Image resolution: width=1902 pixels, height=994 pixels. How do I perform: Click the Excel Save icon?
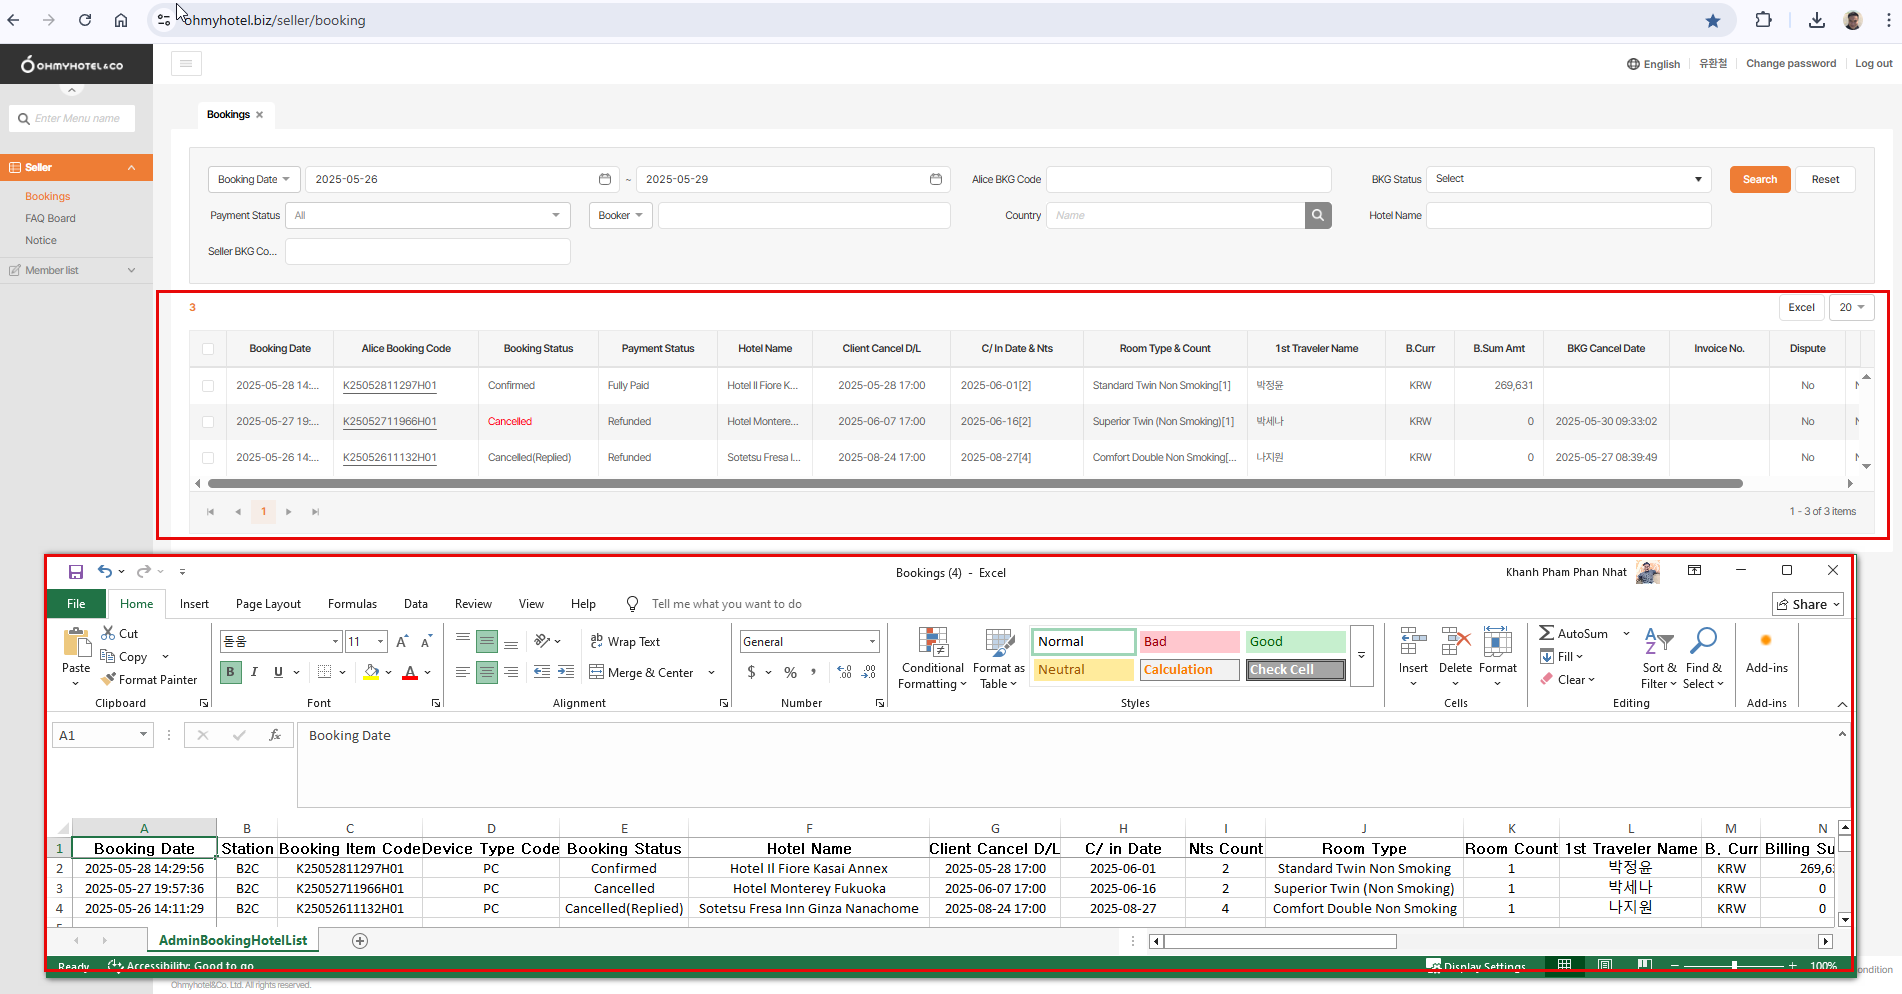point(75,572)
